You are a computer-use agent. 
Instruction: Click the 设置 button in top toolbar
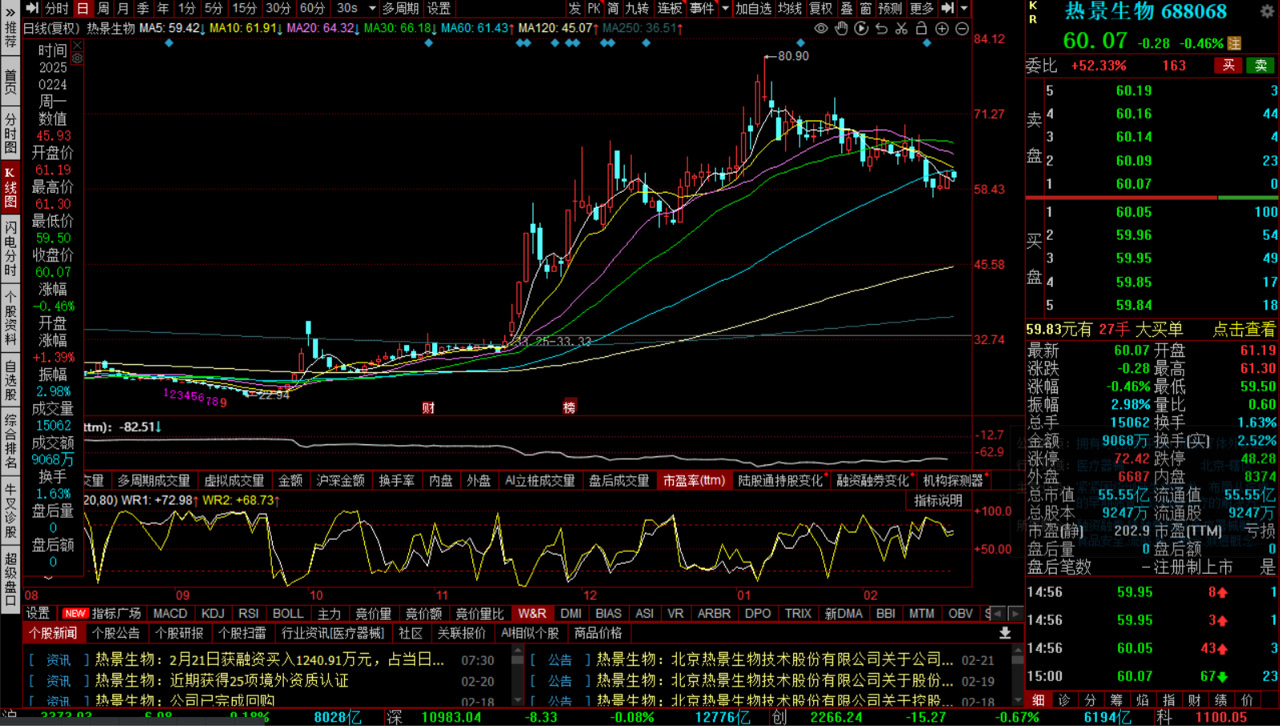point(439,8)
